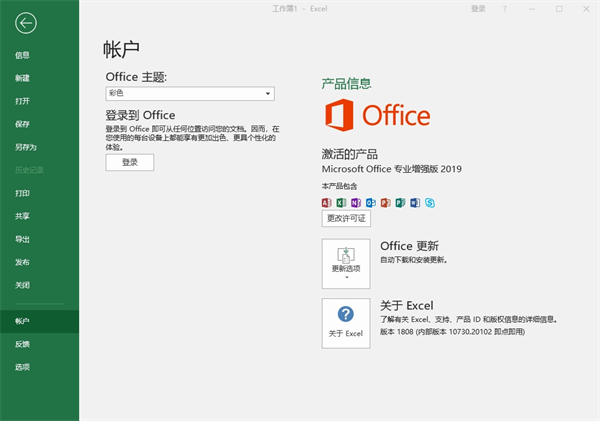Image resolution: width=600 pixels, height=421 pixels.
Task: Click the Access app icon
Action: pos(326,202)
